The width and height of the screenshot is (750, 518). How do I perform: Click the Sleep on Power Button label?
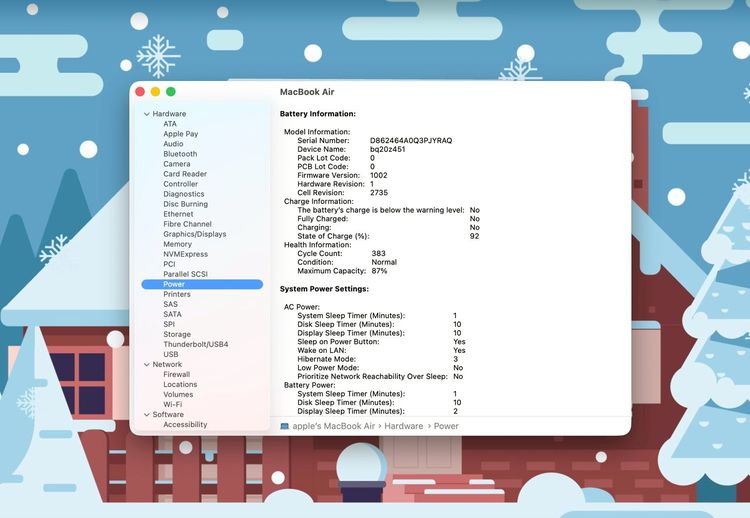[338, 342]
